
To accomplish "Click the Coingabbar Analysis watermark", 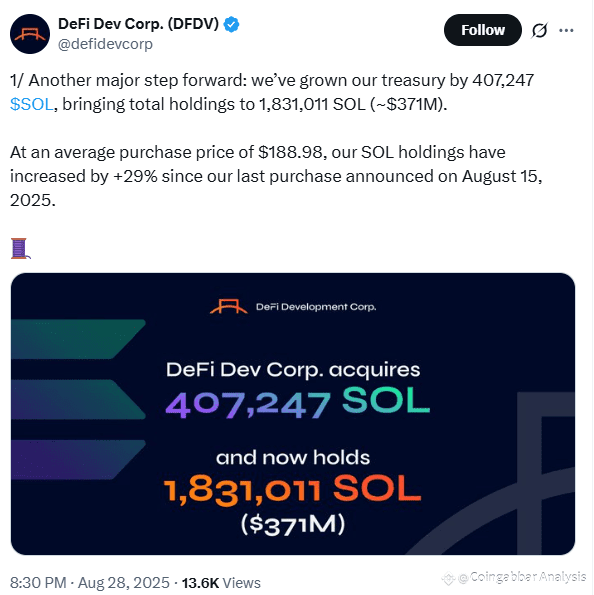I will point(515,578).
